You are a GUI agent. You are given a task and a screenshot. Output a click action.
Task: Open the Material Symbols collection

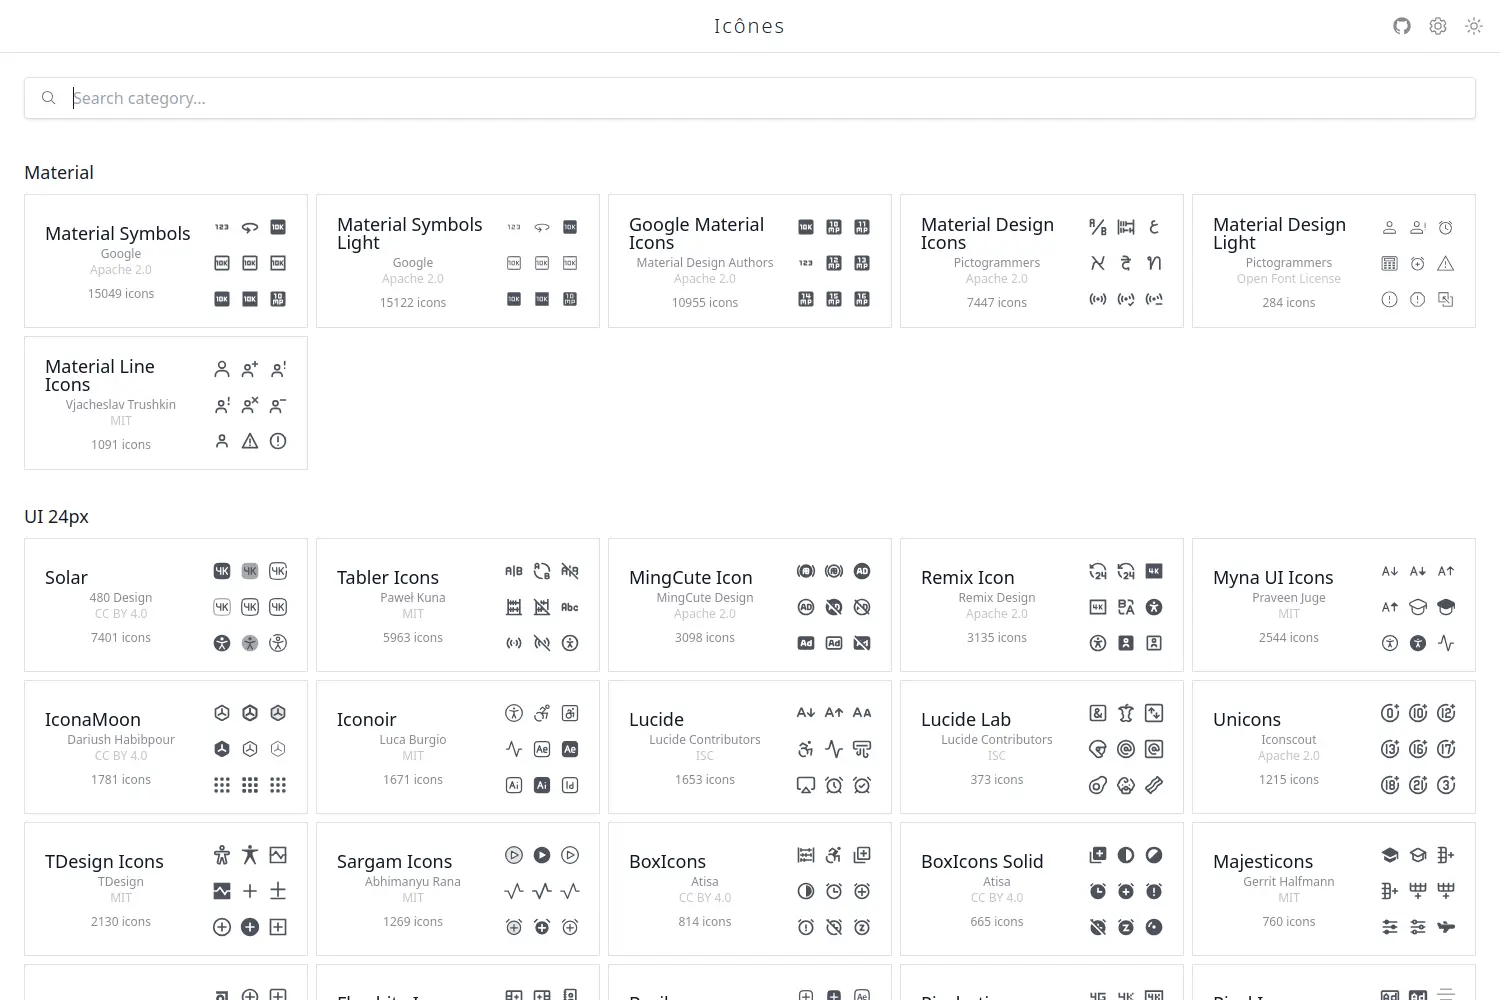pos(166,261)
